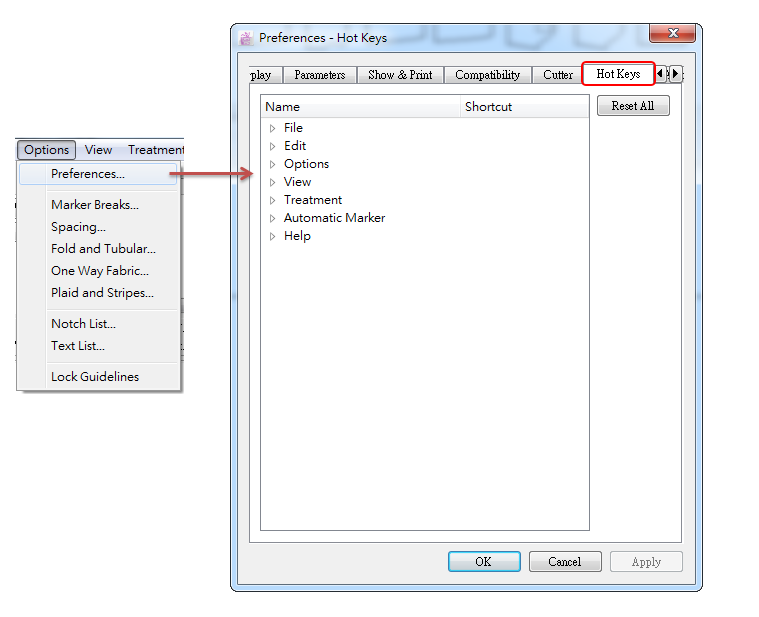Choose Marker Breaks from Options menu
The height and width of the screenshot is (617, 759).
click(95, 205)
